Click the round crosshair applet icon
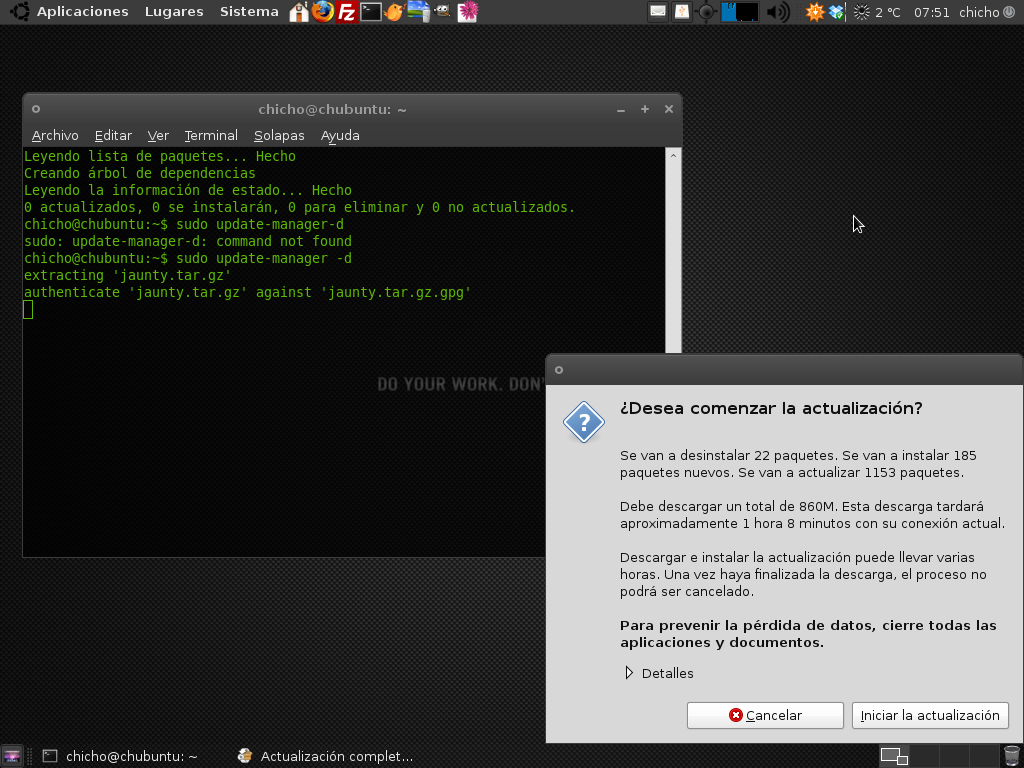This screenshot has height=768, width=1024. [x=705, y=12]
